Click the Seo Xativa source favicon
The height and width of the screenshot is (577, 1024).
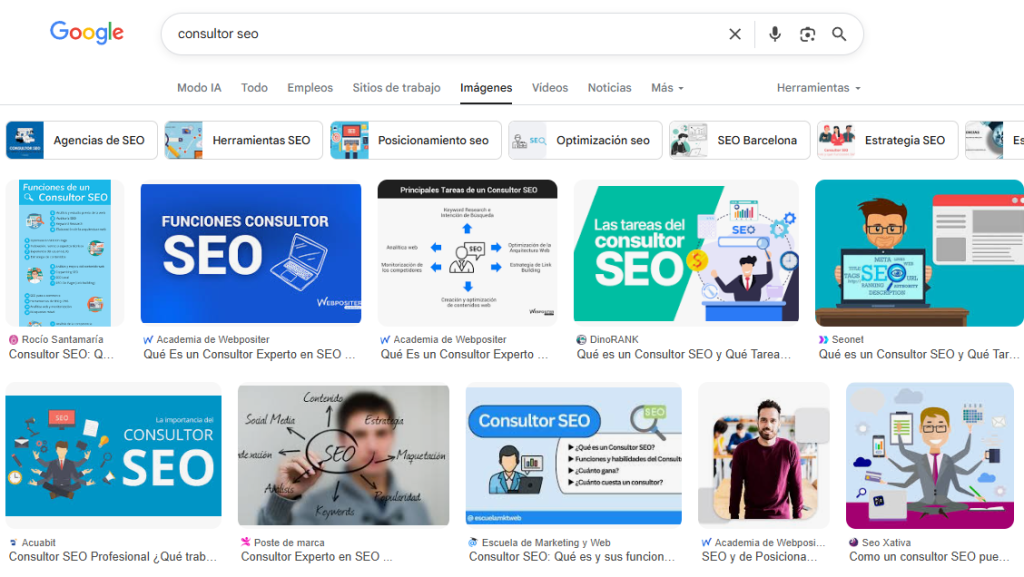click(854, 542)
